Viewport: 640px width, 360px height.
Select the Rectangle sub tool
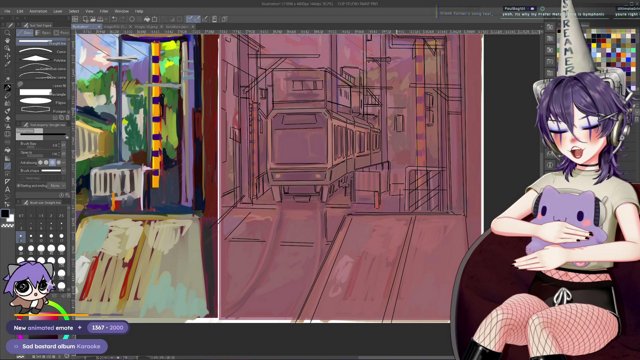(x=42, y=93)
